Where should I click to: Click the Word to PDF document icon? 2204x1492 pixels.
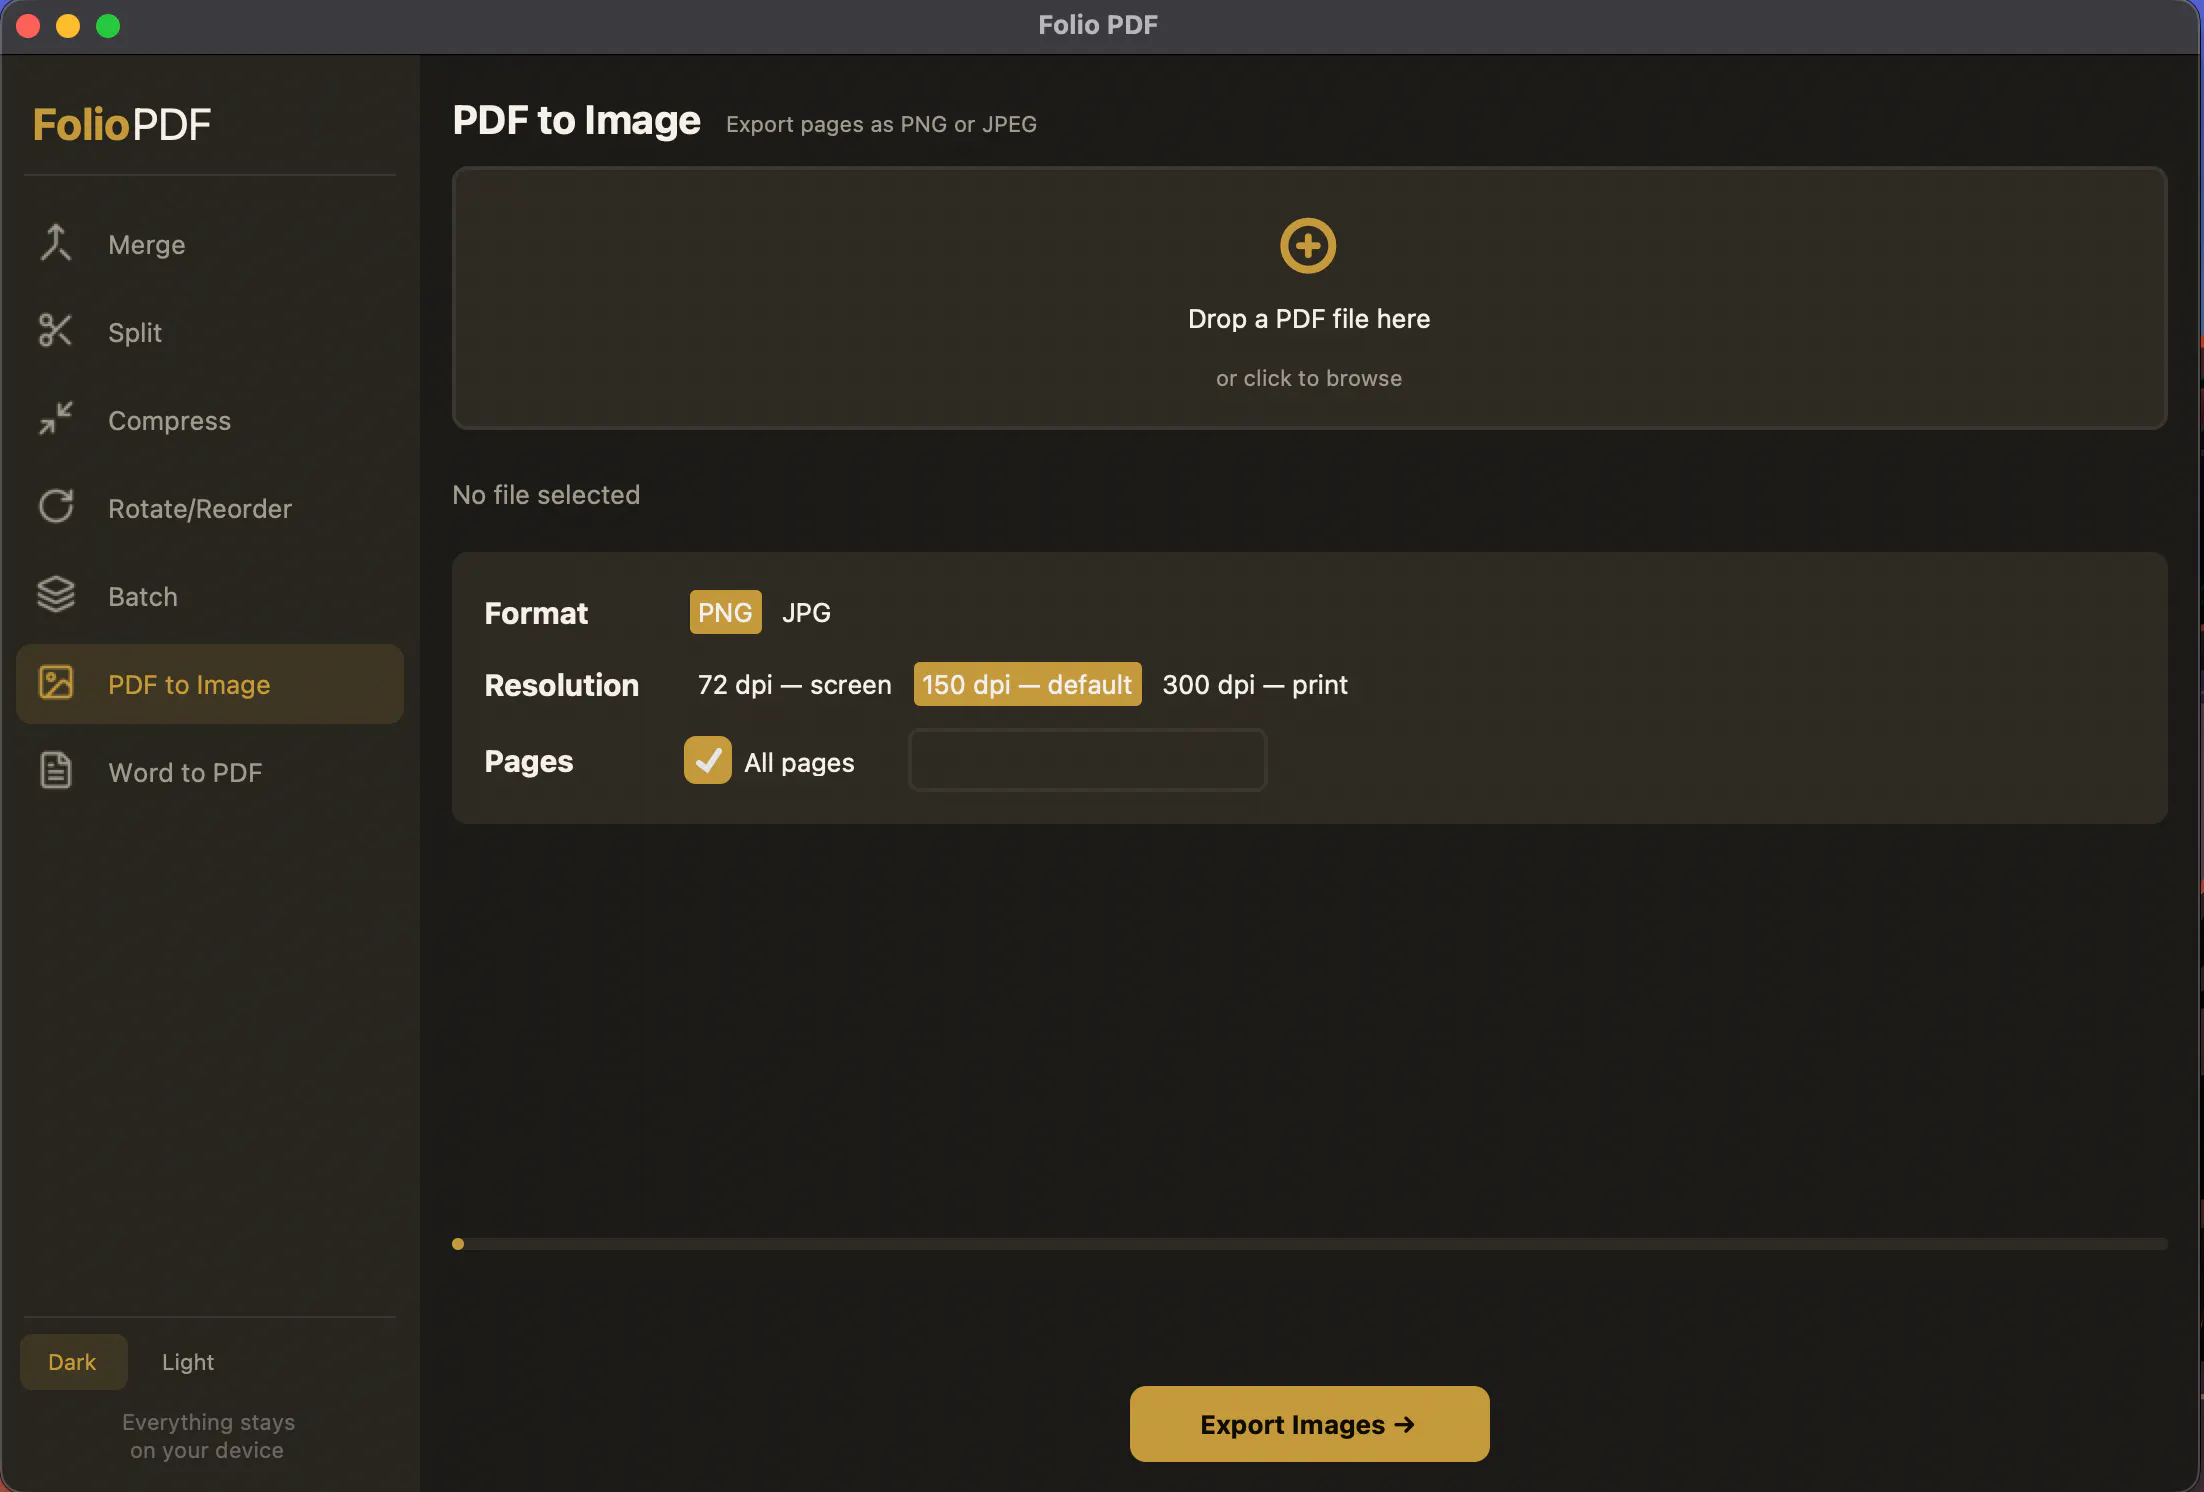pos(56,771)
